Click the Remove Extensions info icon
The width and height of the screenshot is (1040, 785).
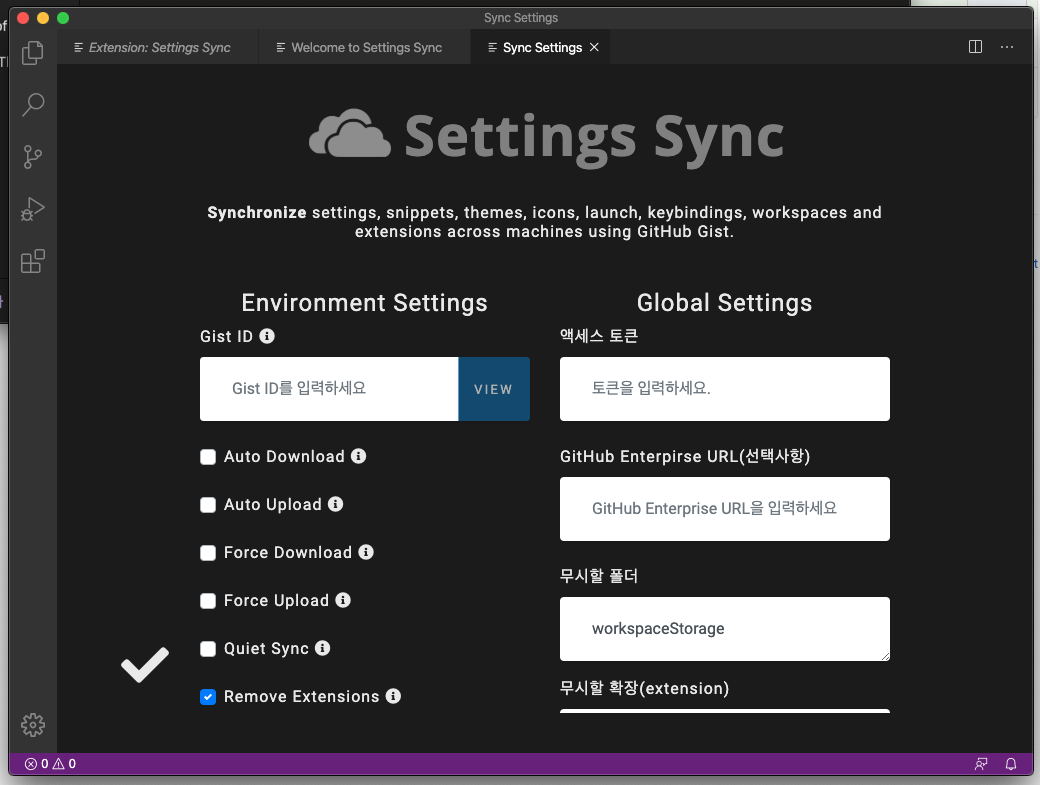[393, 695]
